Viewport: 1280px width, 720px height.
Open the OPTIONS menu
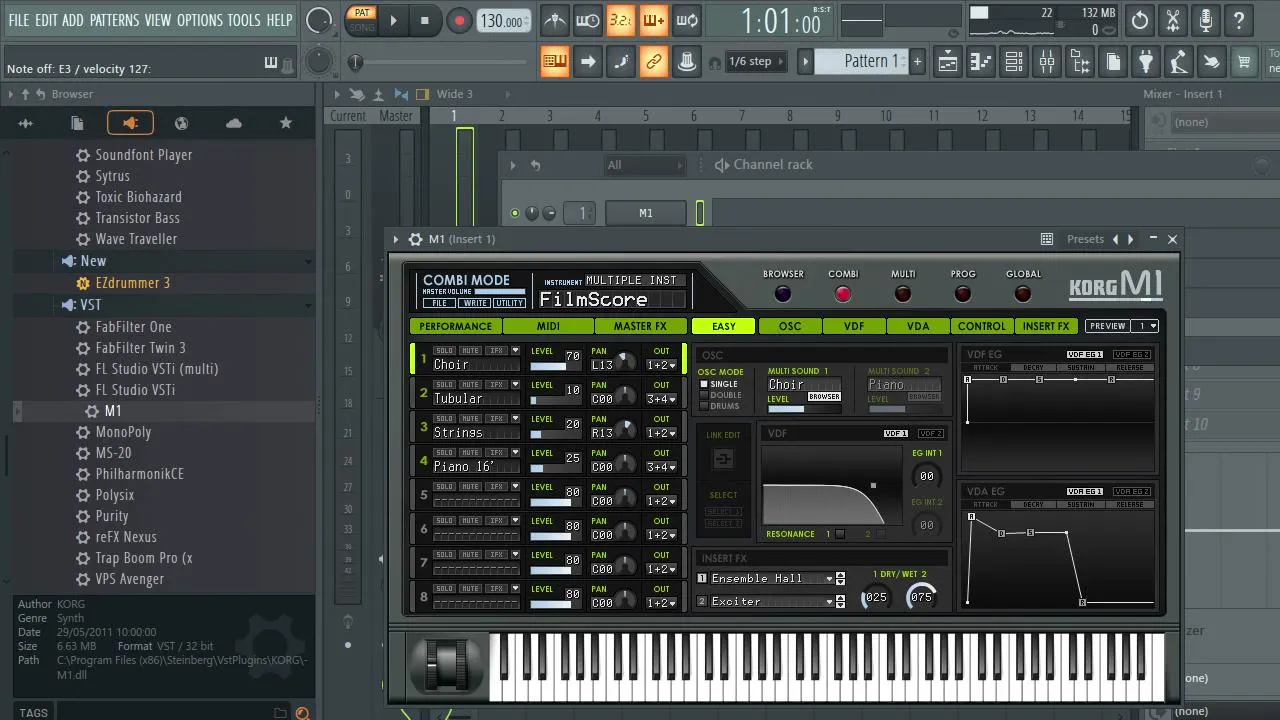pyautogui.click(x=199, y=20)
